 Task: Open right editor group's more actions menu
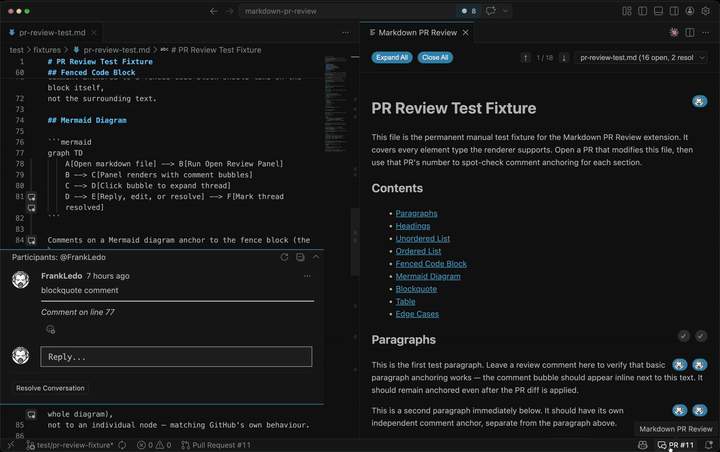click(x=706, y=33)
